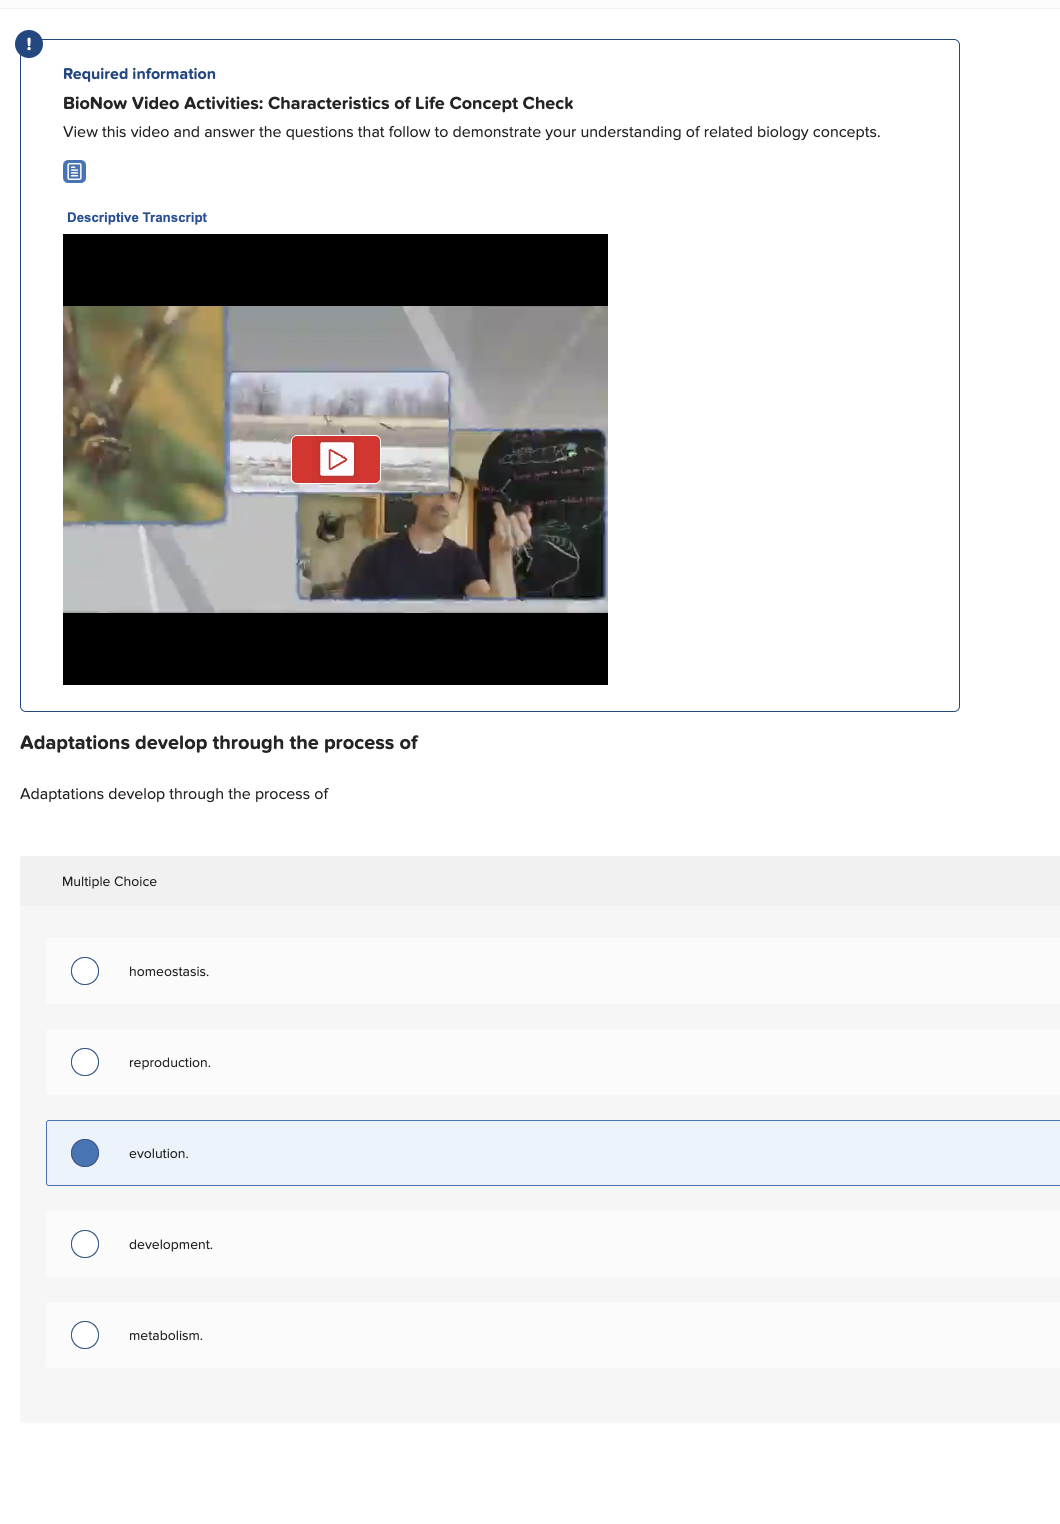Viewport: 1060px width, 1524px height.
Task: Open the Descriptive Transcript link
Action: click(x=137, y=217)
